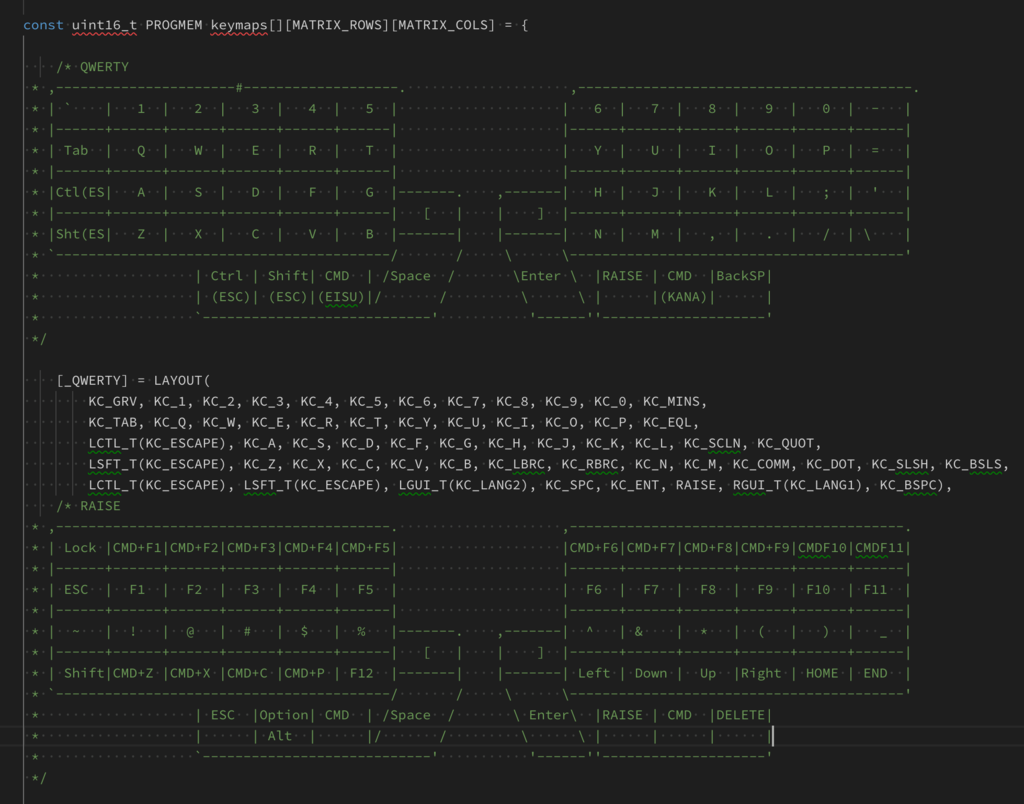Click the 'KC_SCLN' keycode

coord(712,443)
